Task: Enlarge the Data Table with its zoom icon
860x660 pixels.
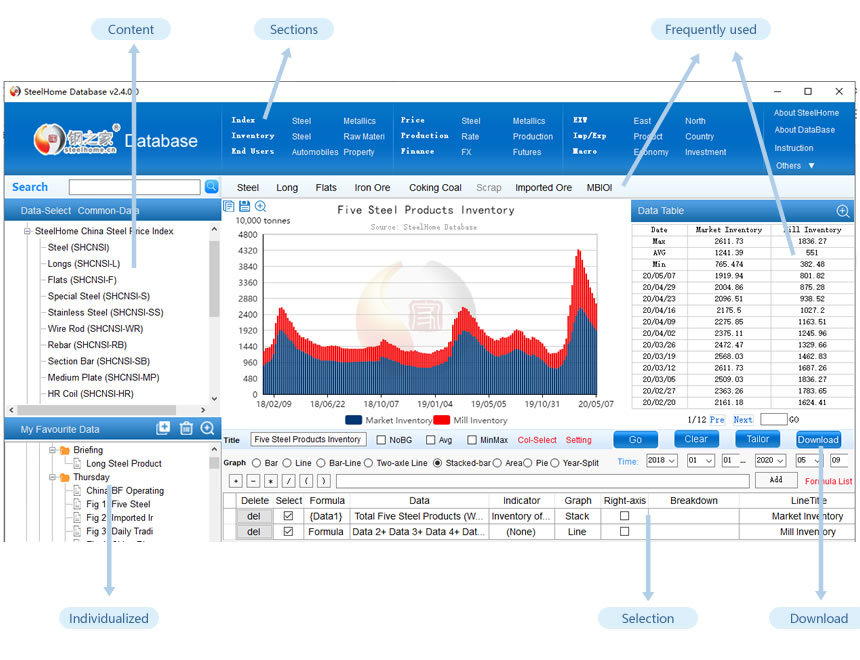Action: pyautogui.click(x=842, y=211)
